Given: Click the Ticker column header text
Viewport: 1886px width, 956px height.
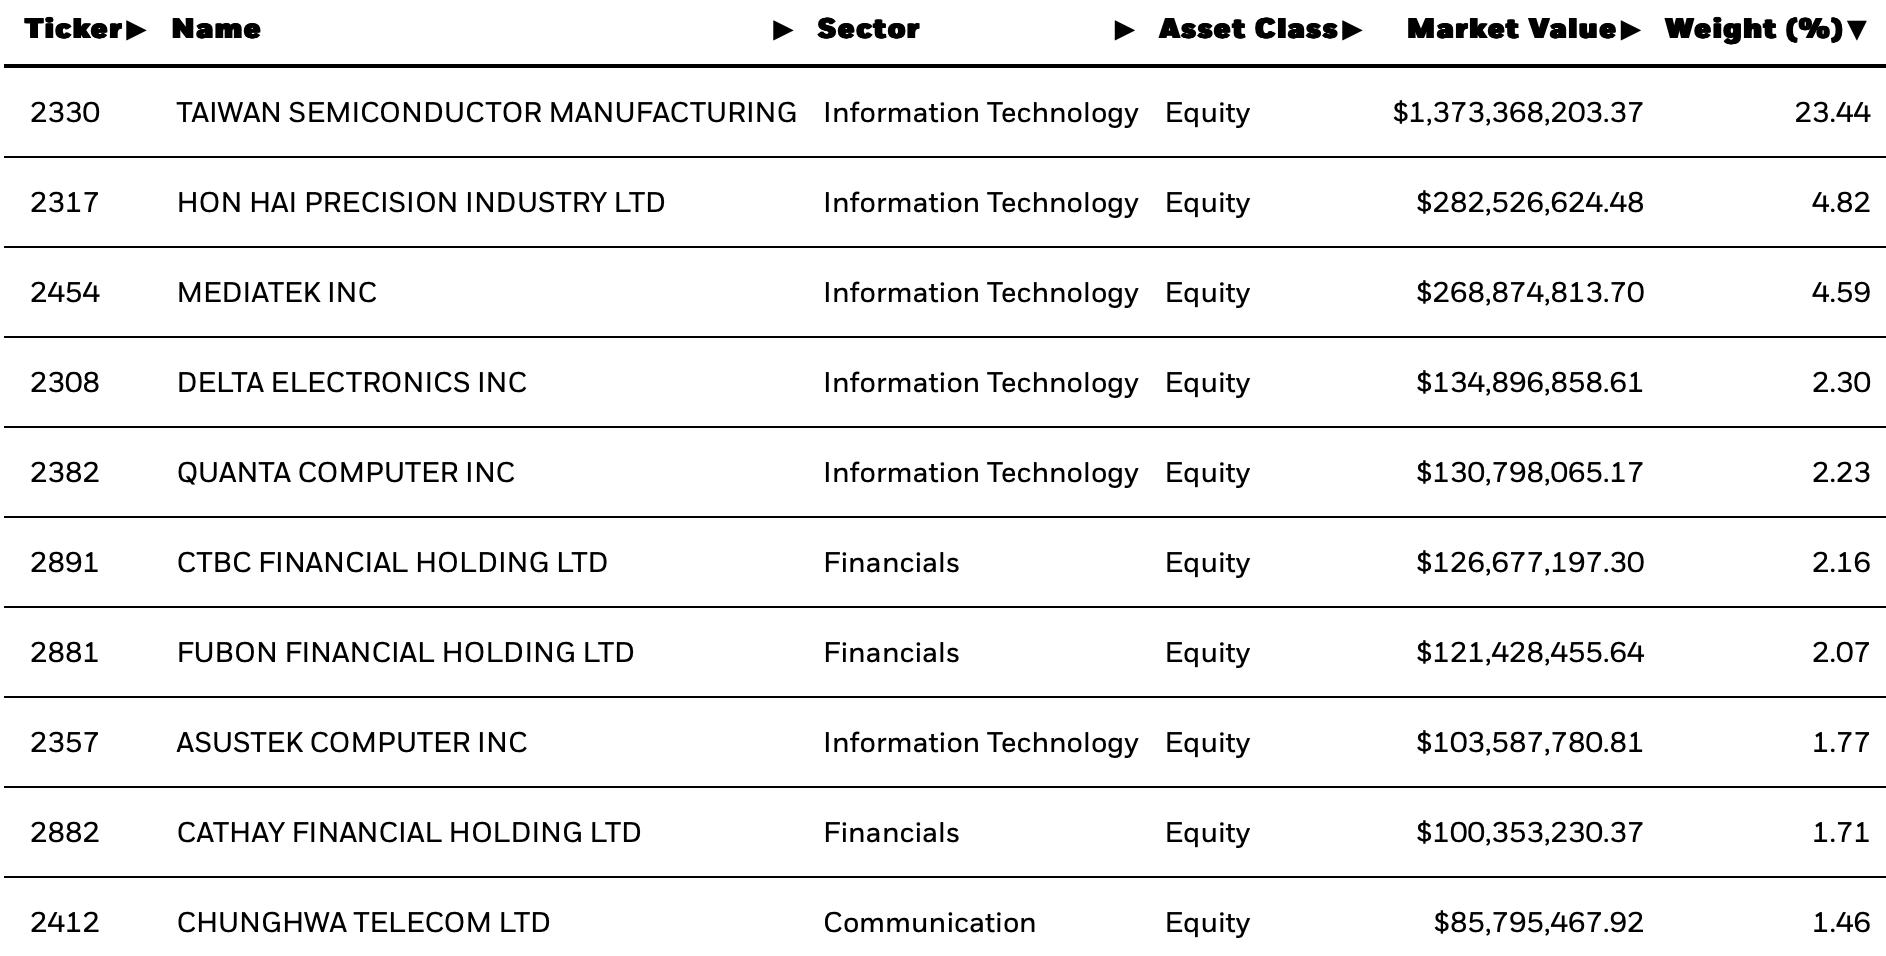Looking at the screenshot, I should point(74,29).
